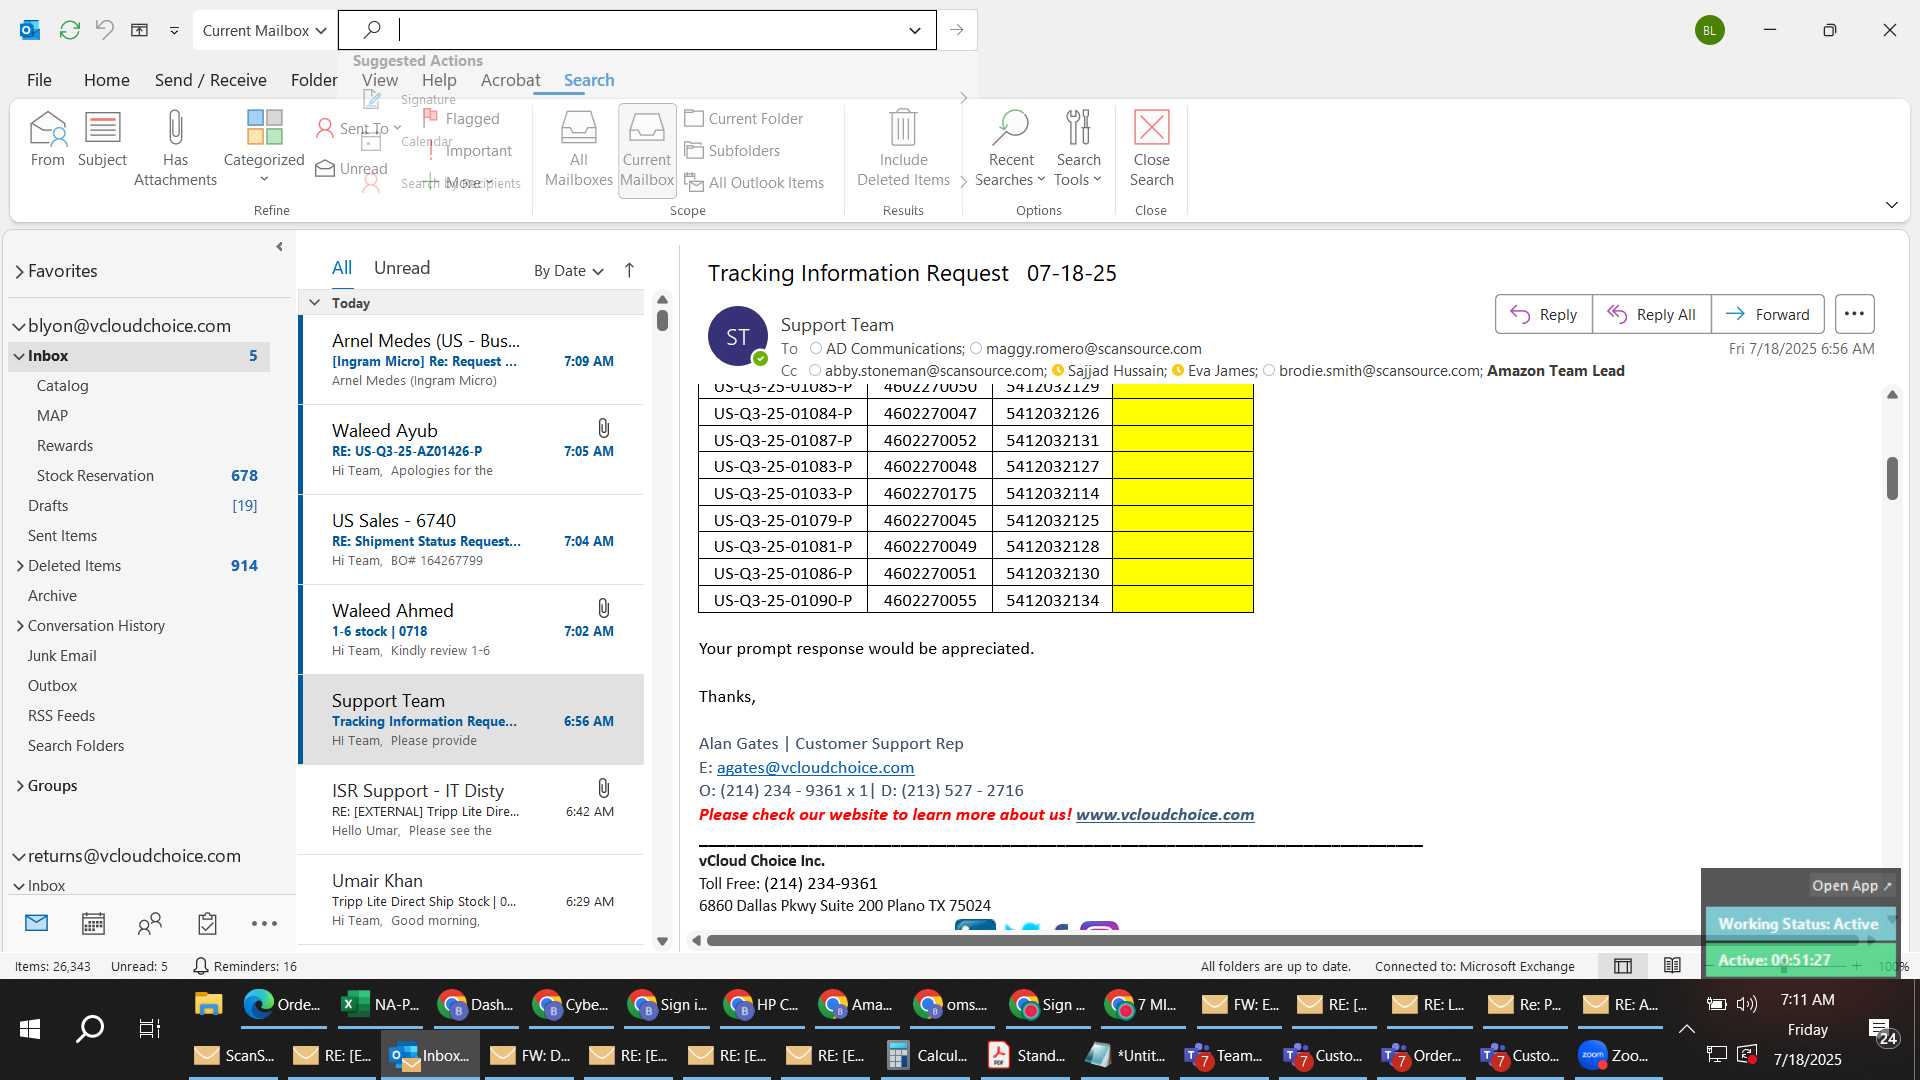Click Open App in tracker widget

[x=1852, y=885]
